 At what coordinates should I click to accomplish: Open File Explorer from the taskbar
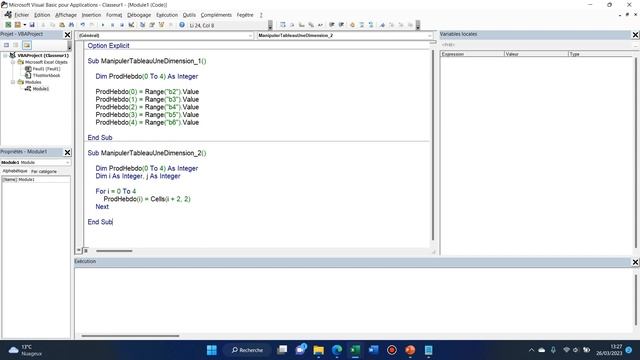[318, 350]
